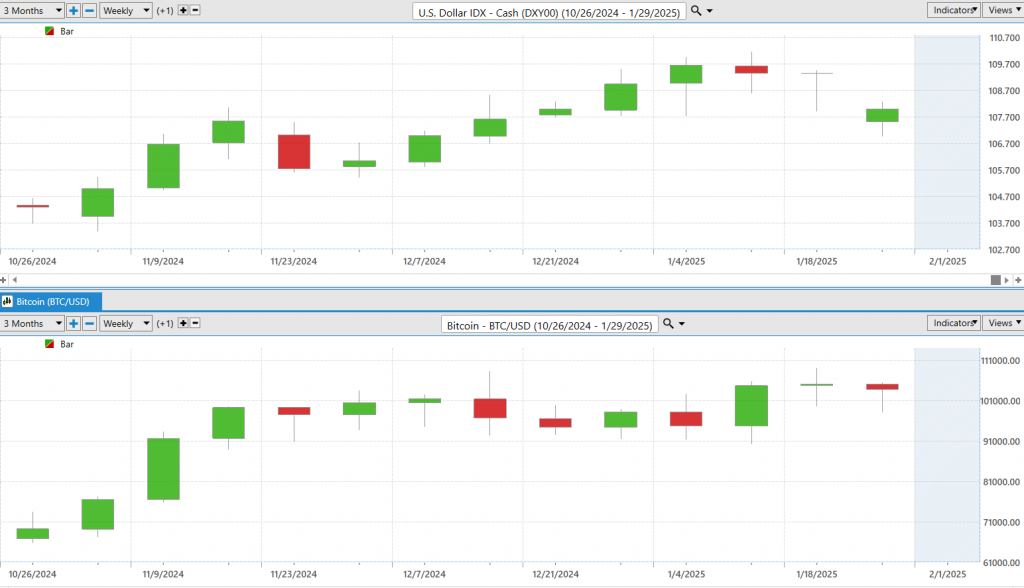Click the blue plus zoom button in Dollar Index toolbar

point(74,10)
